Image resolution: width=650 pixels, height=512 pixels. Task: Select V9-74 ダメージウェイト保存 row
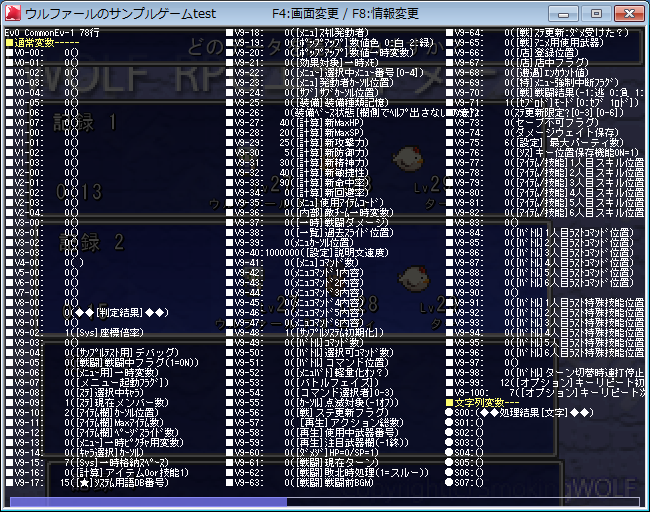point(533,132)
